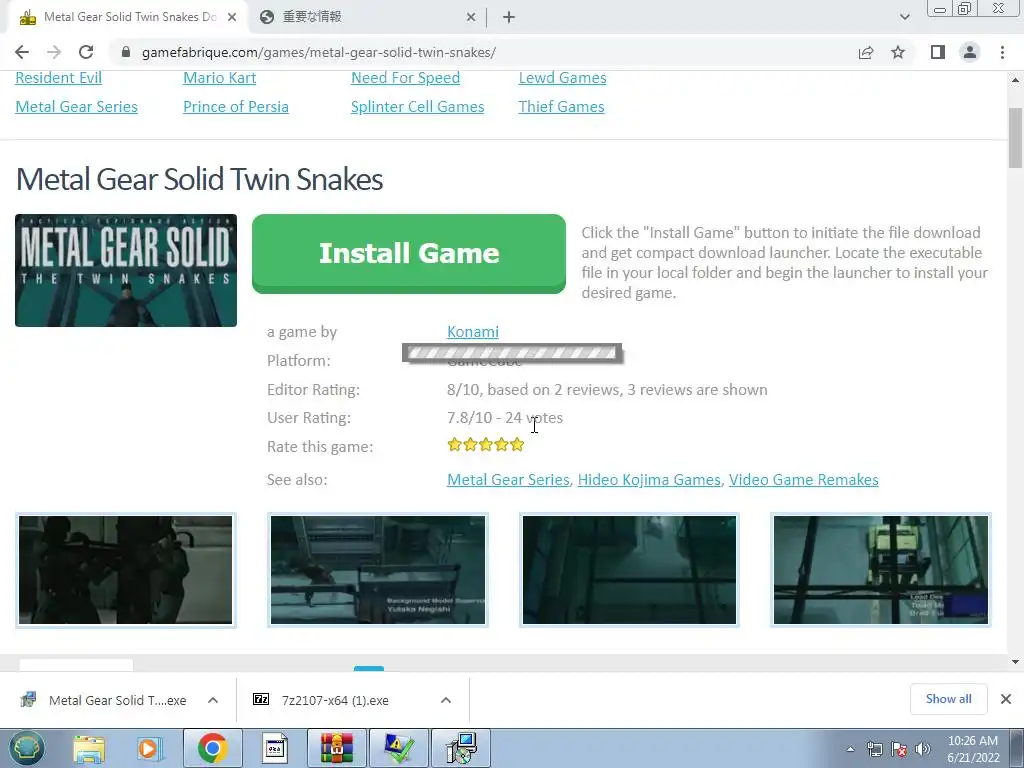Viewport: 1024px width, 768px height.
Task: Open the taskbar clock and date
Action: (x=973, y=749)
